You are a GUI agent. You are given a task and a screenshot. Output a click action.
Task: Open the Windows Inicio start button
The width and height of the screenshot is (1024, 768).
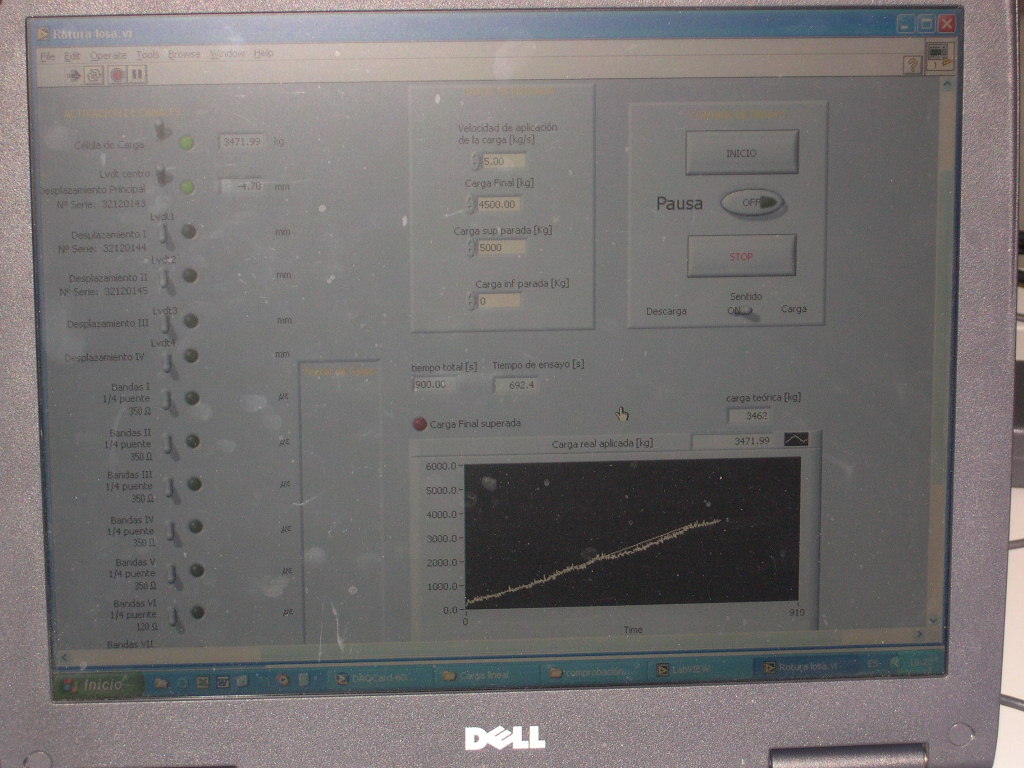tap(98, 685)
